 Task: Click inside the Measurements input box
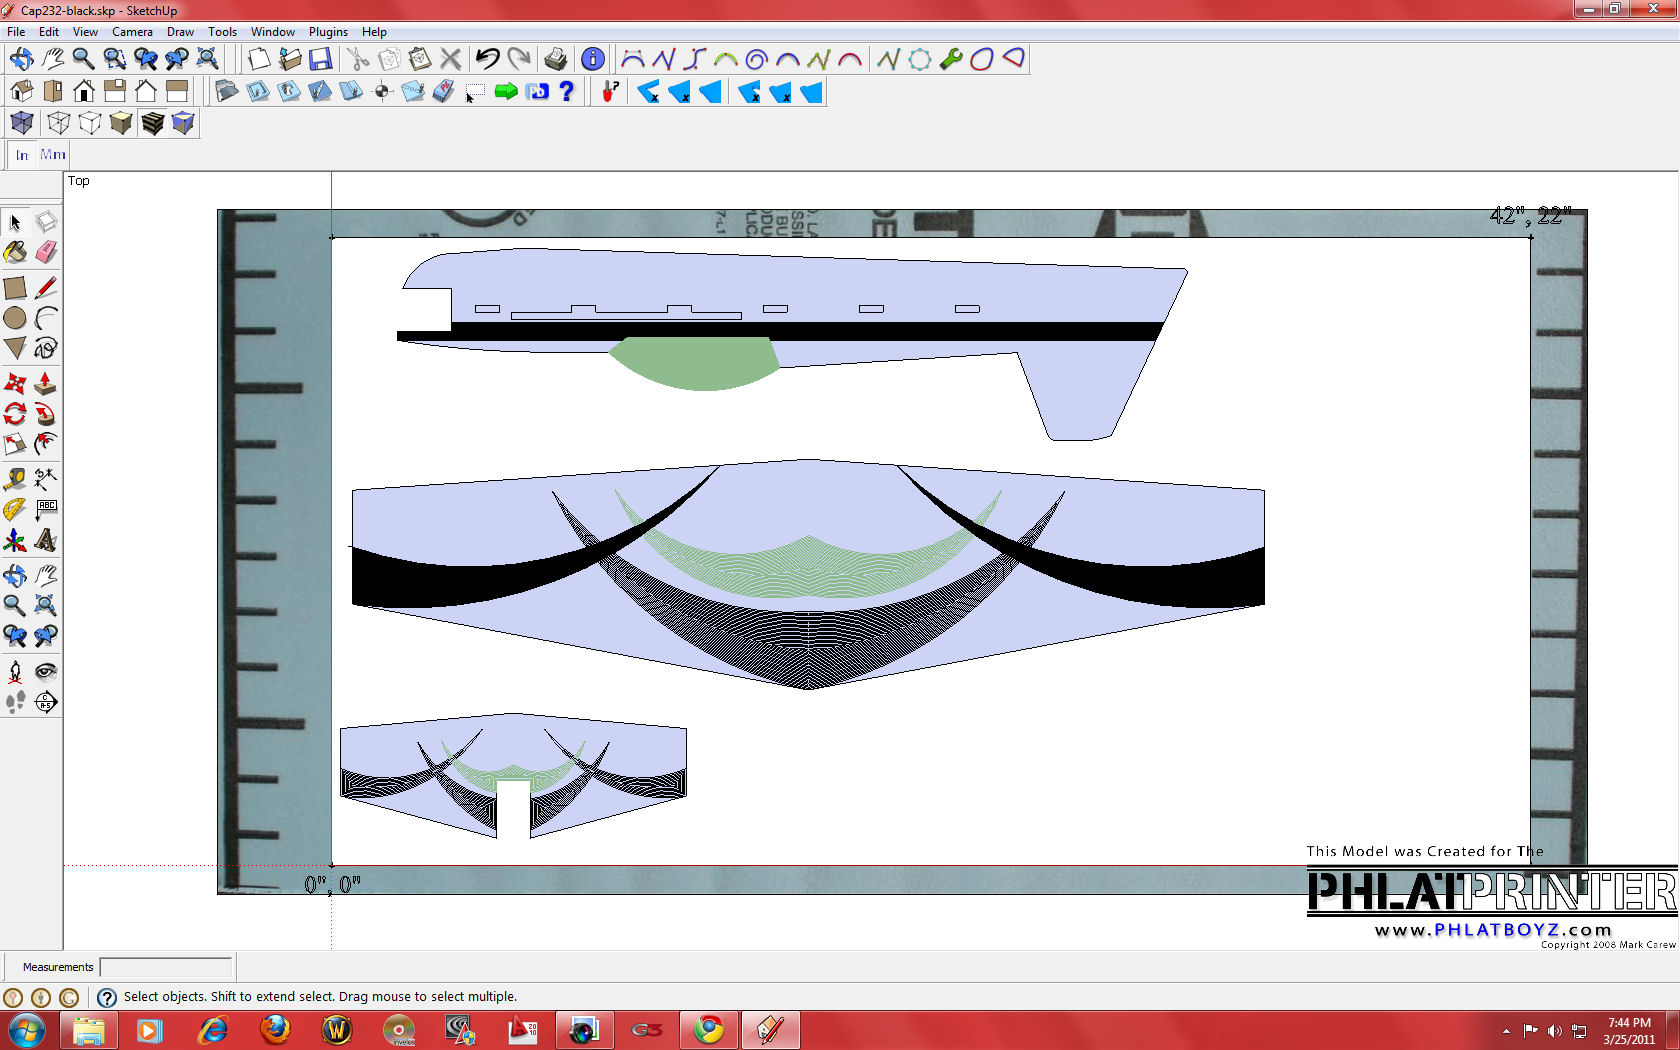pos(166,967)
